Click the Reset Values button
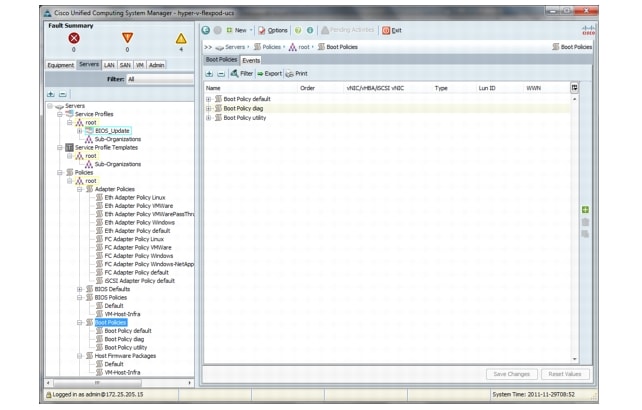This screenshot has height=410, width=642. (x=565, y=374)
